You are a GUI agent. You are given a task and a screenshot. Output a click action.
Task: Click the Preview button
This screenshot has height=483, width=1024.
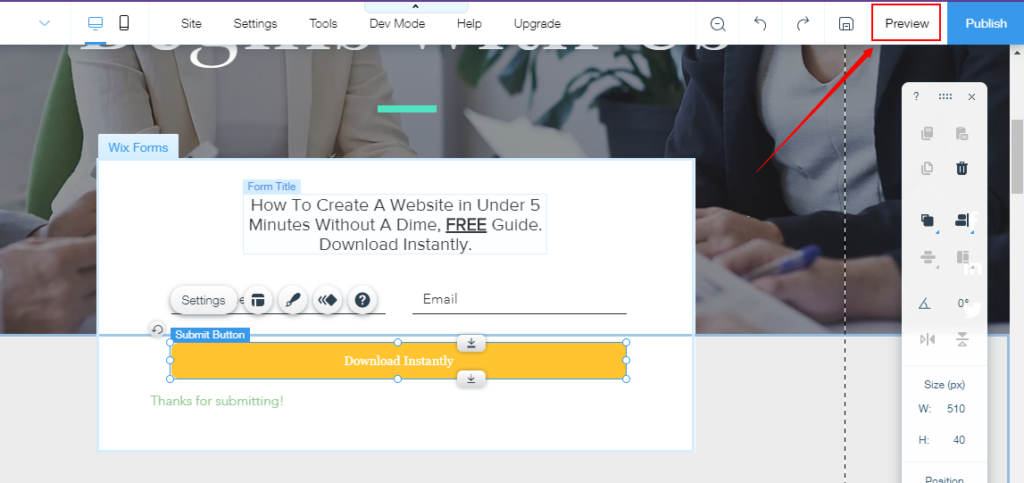point(906,23)
